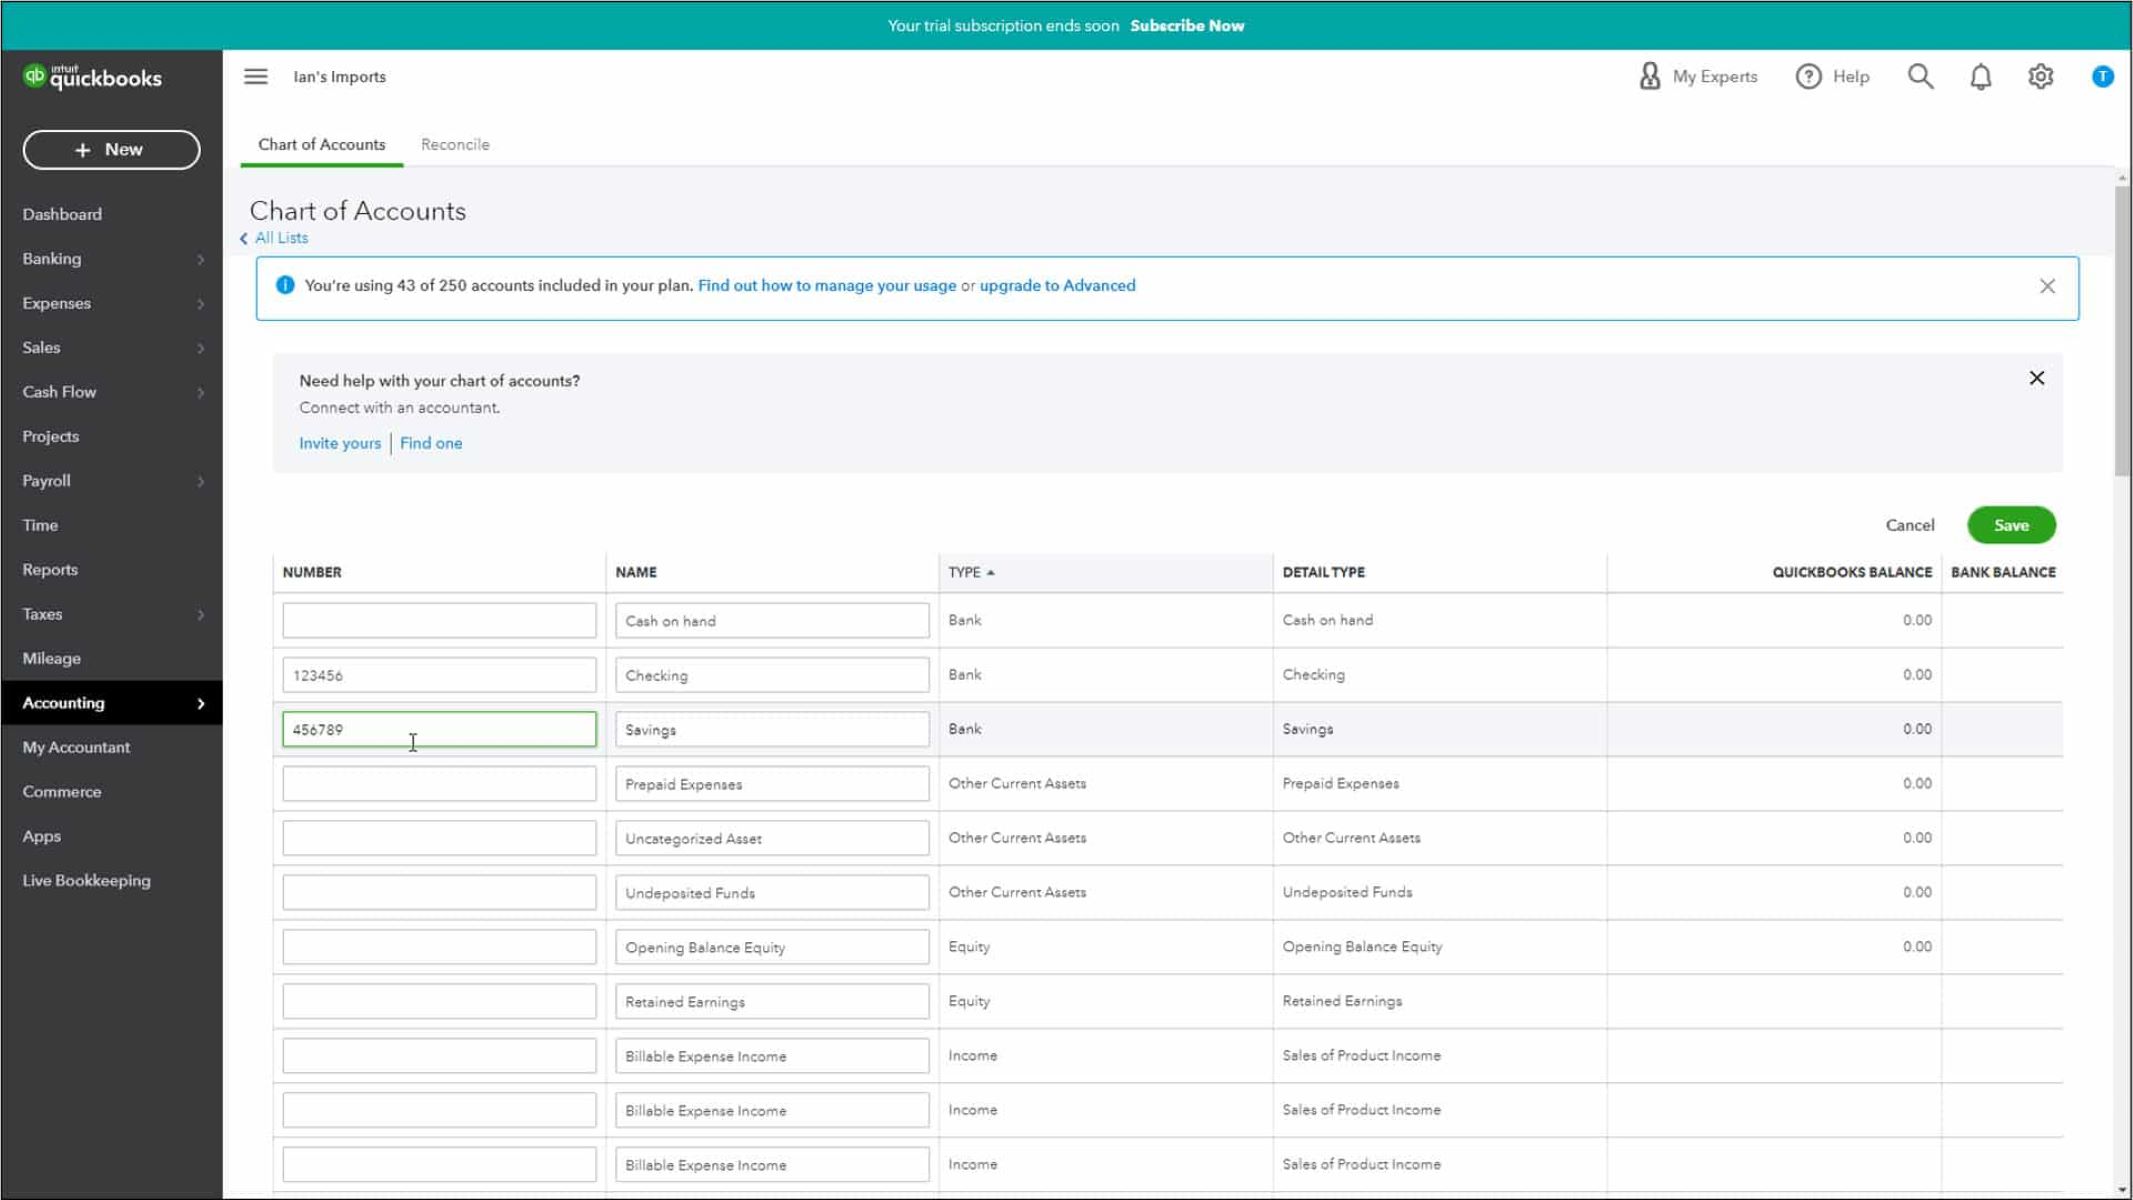The image size is (2133, 1200).
Task: Follow the upgrade to Advanced link
Action: click(1057, 286)
